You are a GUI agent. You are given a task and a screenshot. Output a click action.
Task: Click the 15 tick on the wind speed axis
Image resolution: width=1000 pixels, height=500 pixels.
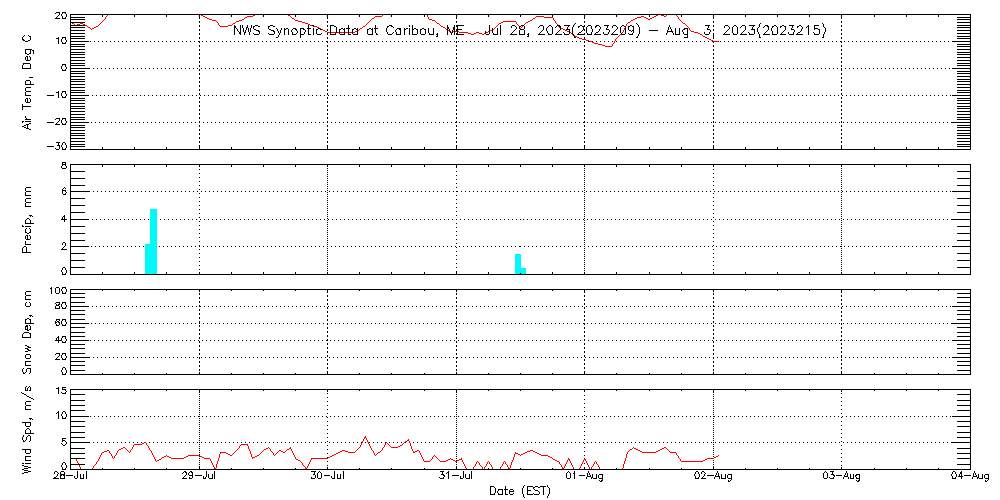[x=60, y=391]
